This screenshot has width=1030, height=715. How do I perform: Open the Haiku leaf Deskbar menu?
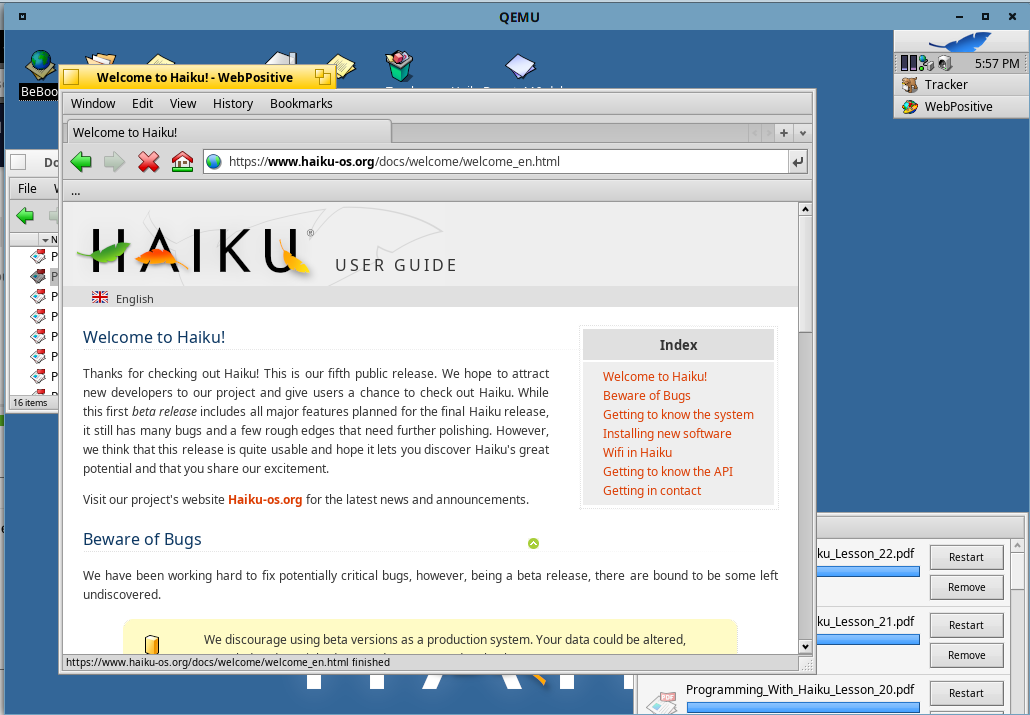(961, 43)
